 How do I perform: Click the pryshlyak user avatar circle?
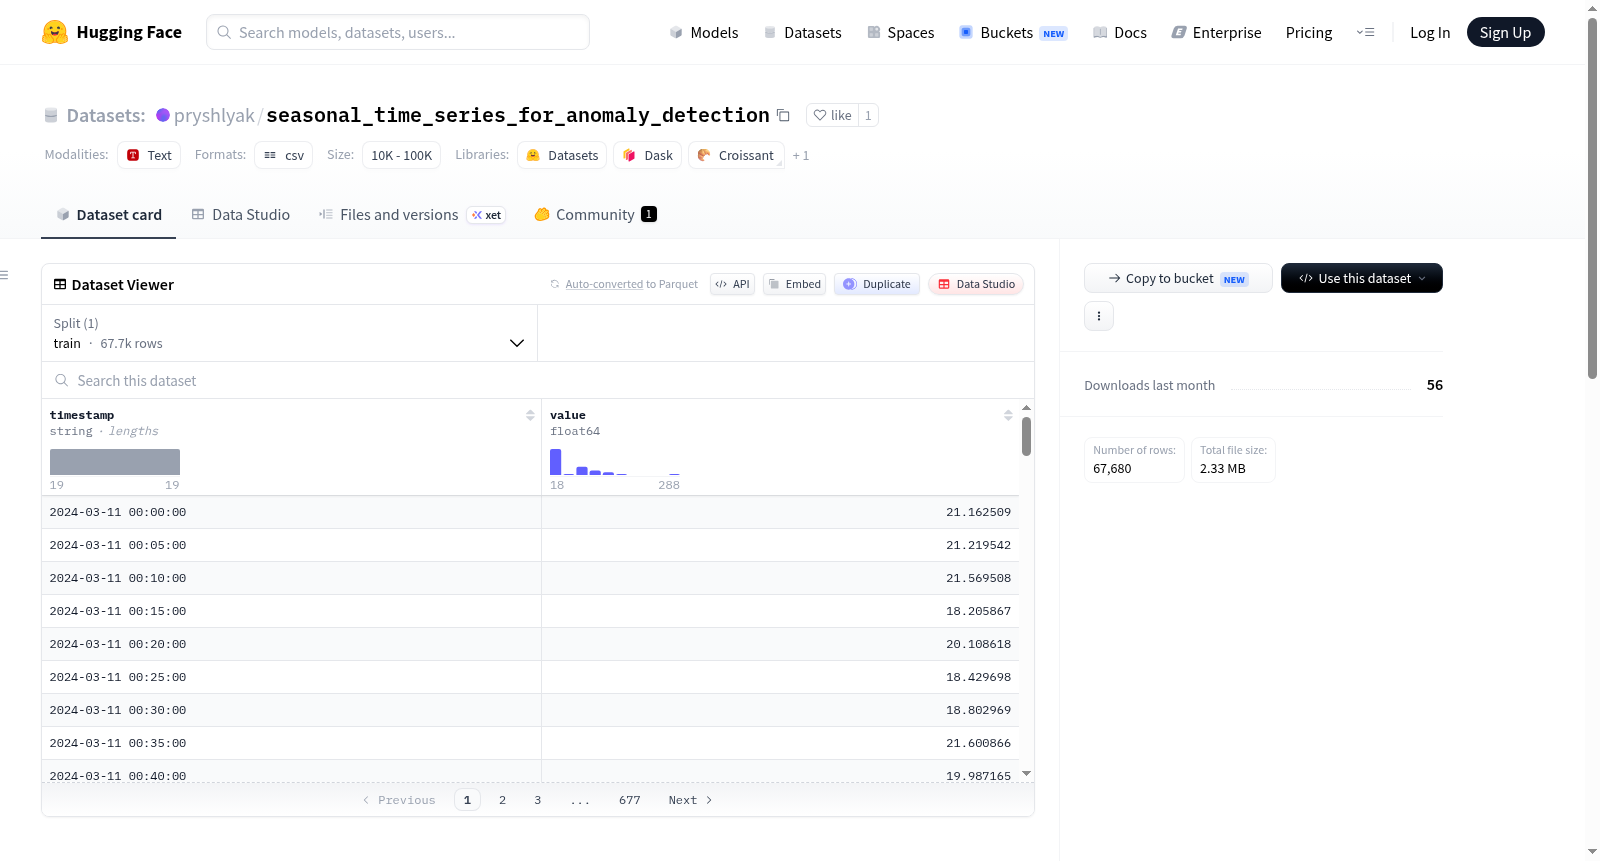click(163, 115)
